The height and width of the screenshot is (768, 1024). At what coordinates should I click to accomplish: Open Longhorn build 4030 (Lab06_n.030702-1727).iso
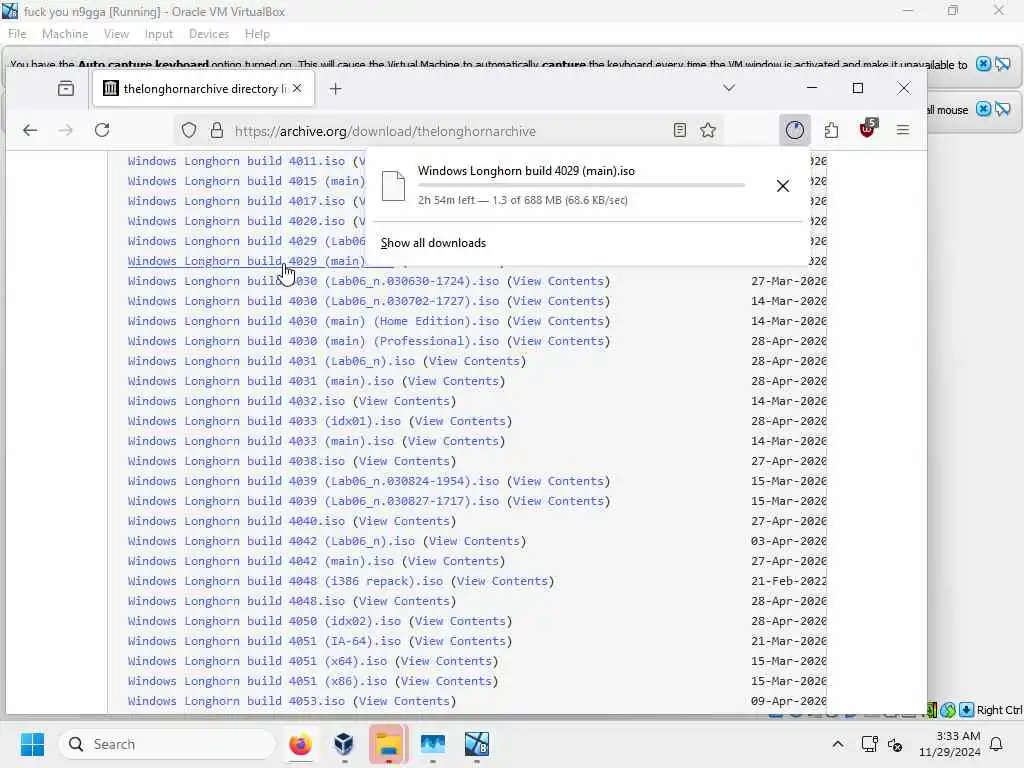coord(313,301)
